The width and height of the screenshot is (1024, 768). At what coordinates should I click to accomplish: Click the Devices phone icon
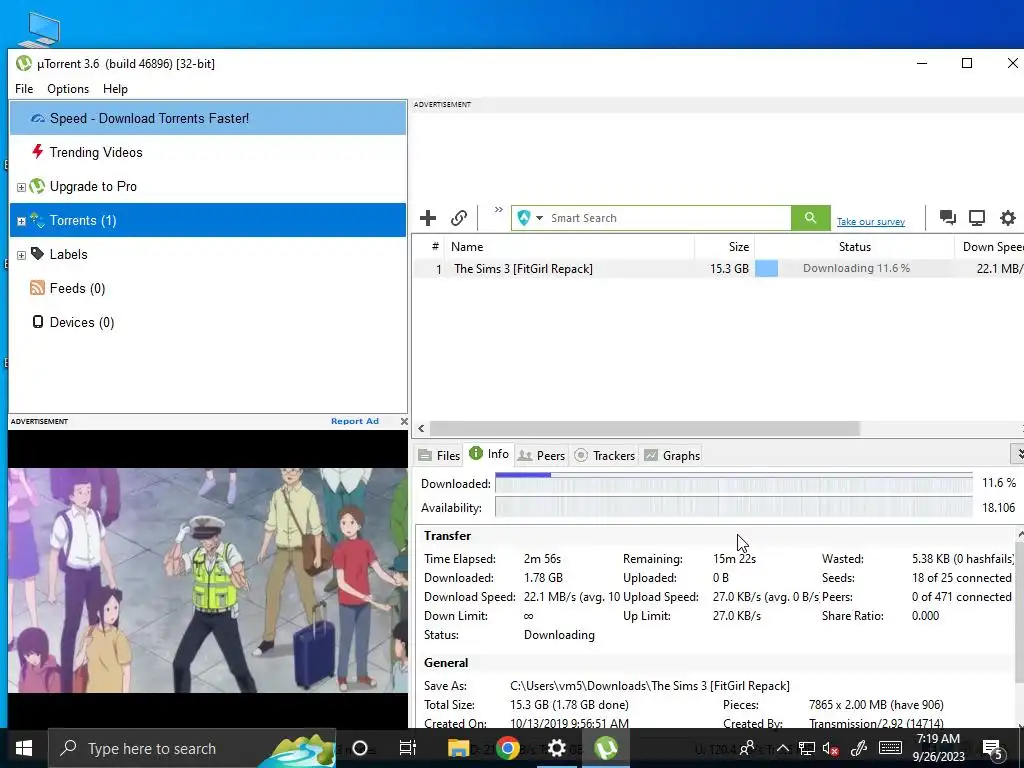38,321
